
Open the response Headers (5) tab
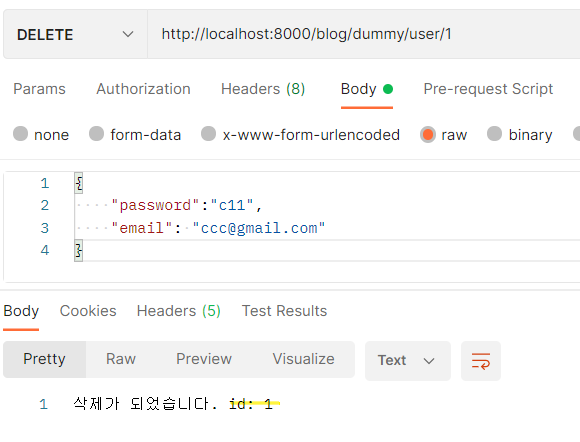tap(179, 311)
